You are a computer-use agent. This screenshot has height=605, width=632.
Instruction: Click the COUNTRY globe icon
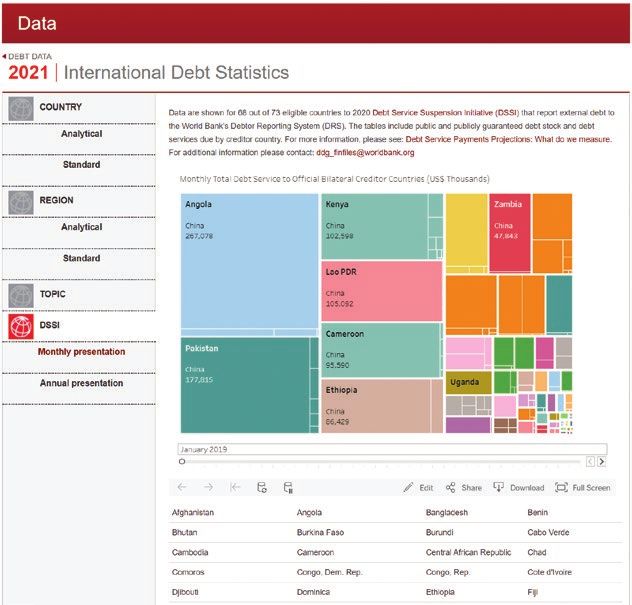[x=21, y=109]
